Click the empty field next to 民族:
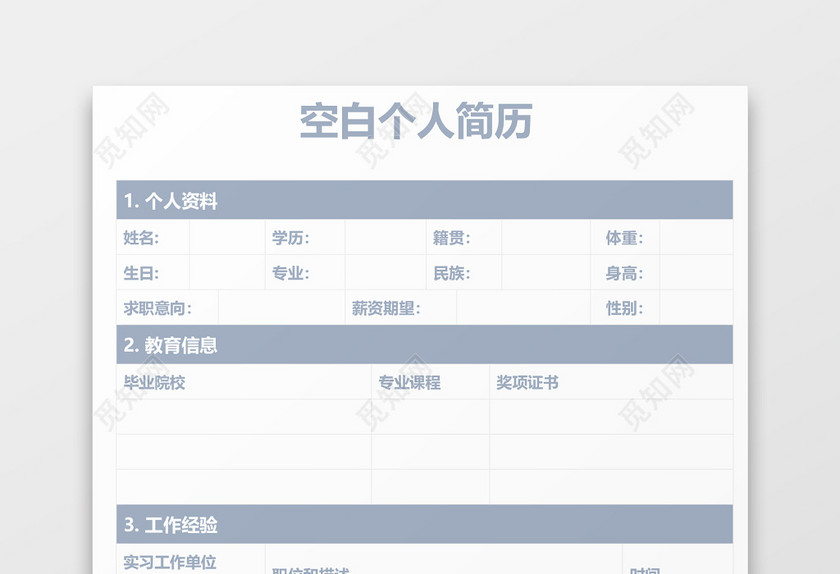 point(546,272)
